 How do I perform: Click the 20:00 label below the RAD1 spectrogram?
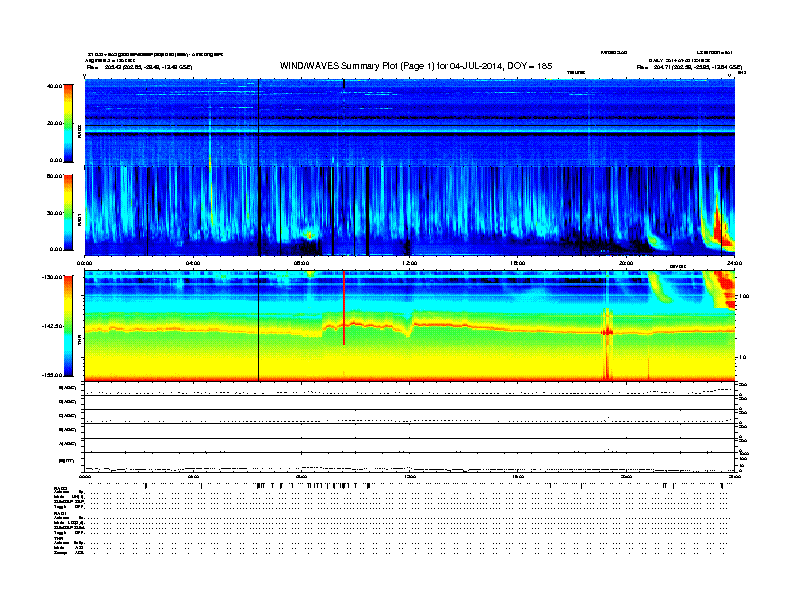(626, 263)
